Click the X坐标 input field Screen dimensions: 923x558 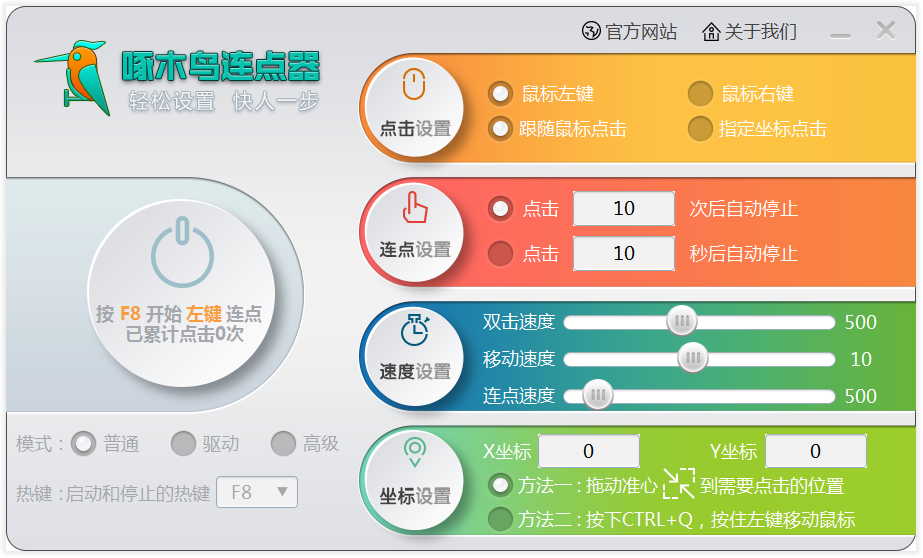tap(588, 452)
